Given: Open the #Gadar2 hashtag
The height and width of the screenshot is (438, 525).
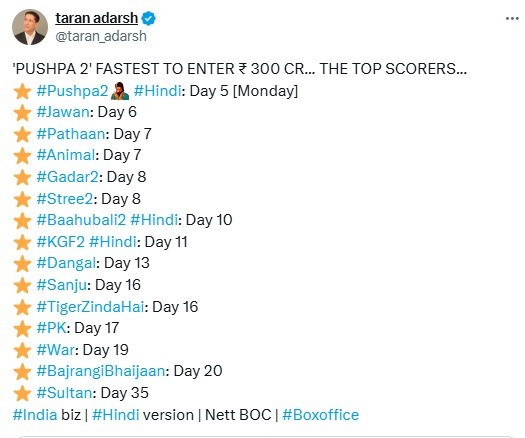Looking at the screenshot, I should (x=68, y=177).
